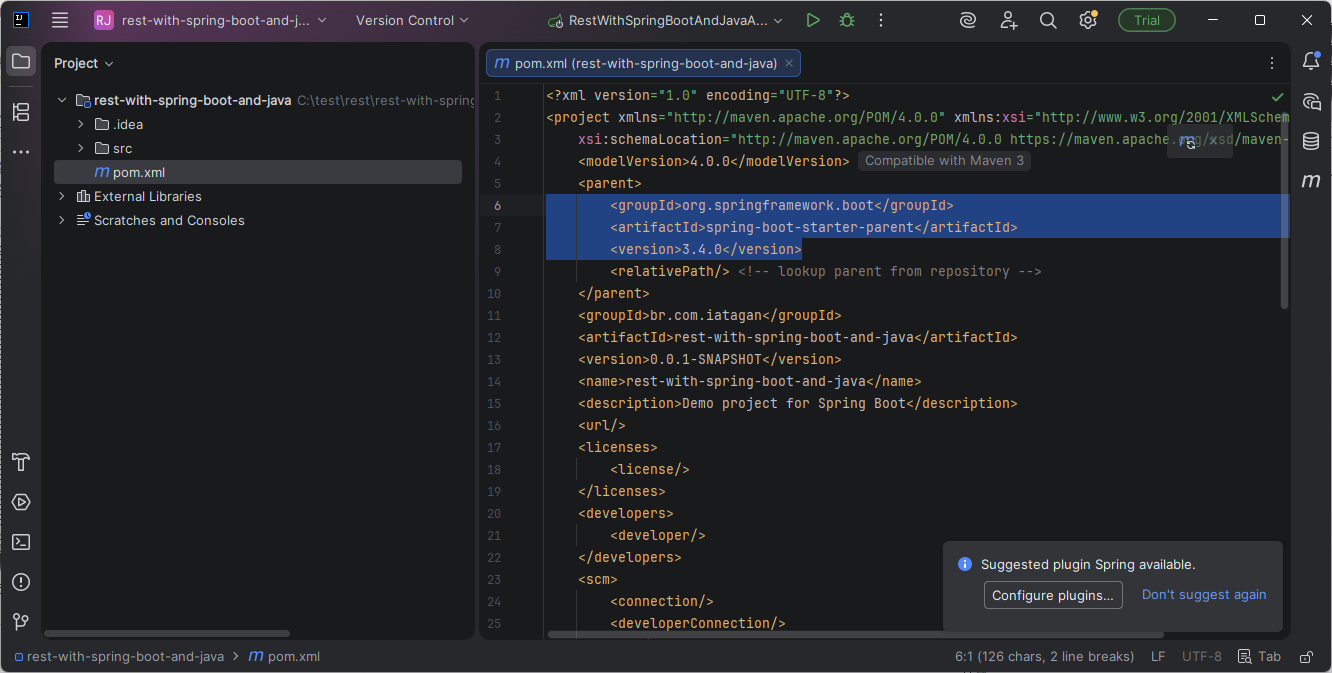Open the Maven tool window
The height and width of the screenshot is (673, 1332).
tap(1311, 181)
